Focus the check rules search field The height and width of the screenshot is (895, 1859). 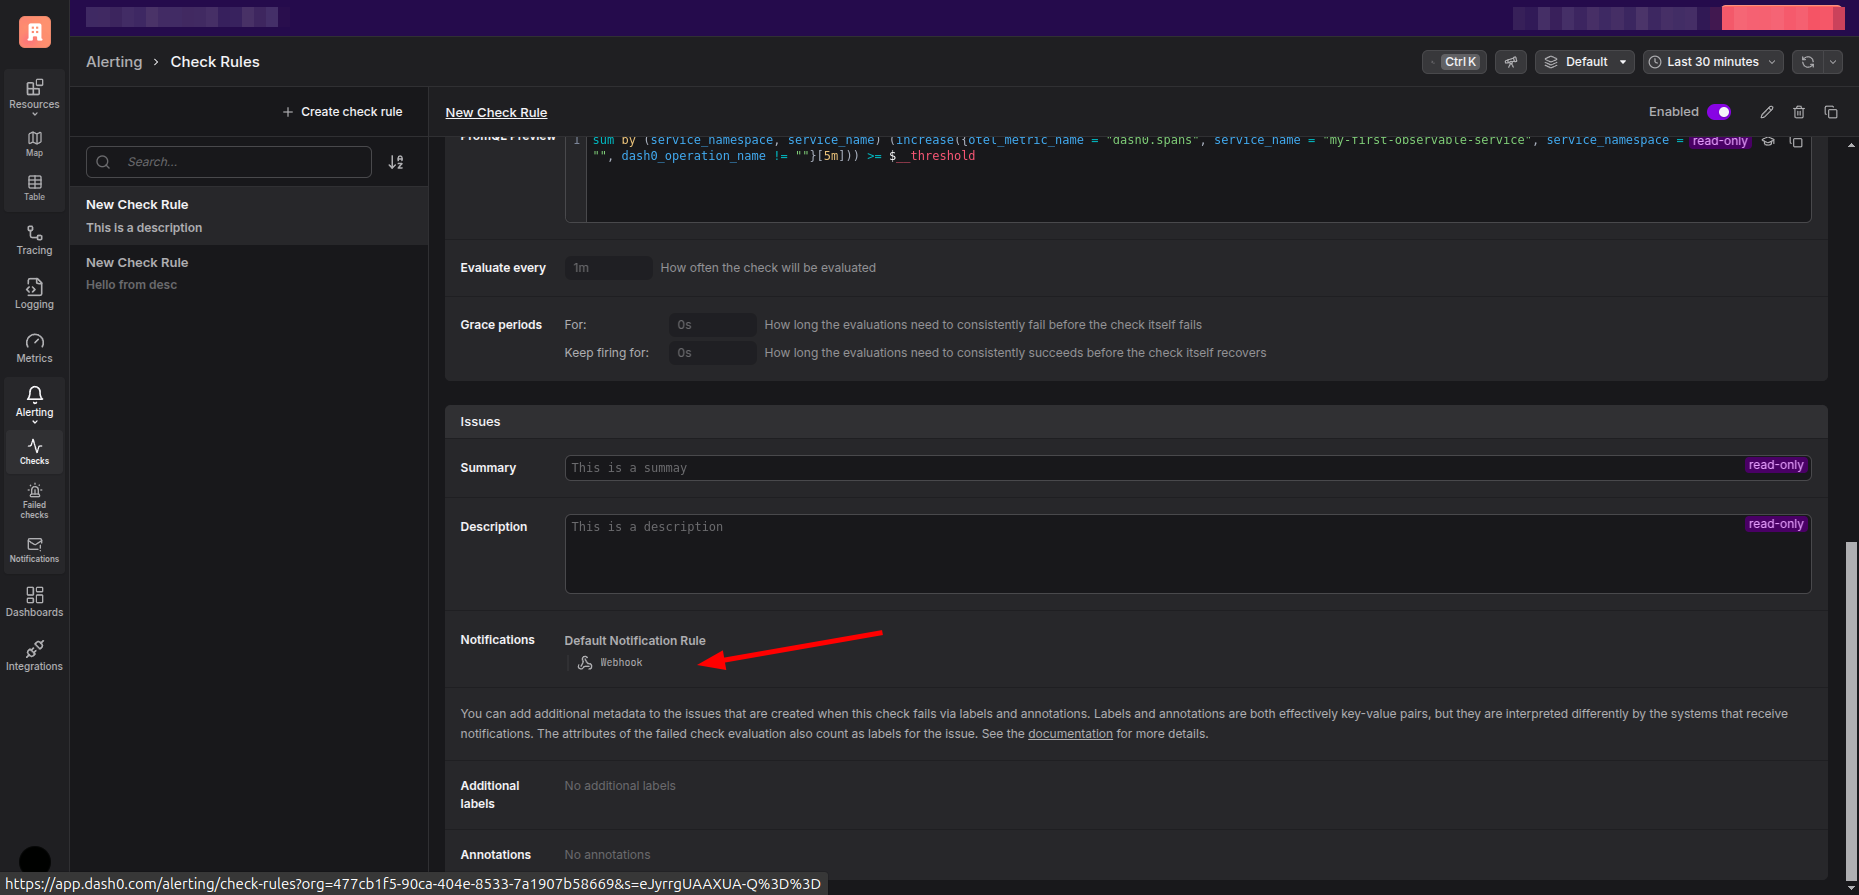(229, 162)
